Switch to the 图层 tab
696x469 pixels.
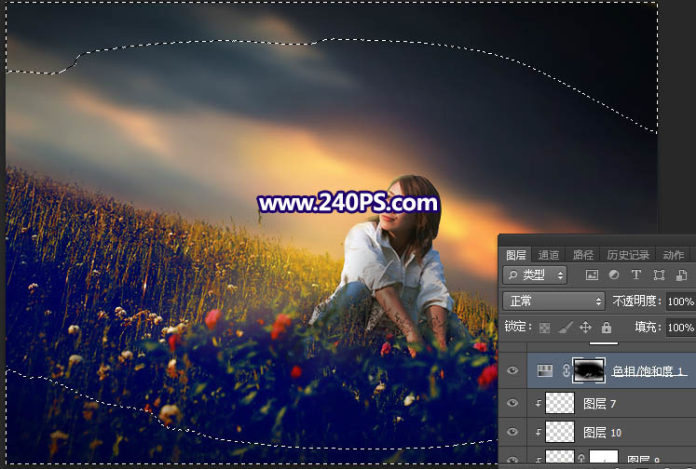pyautogui.click(x=516, y=255)
